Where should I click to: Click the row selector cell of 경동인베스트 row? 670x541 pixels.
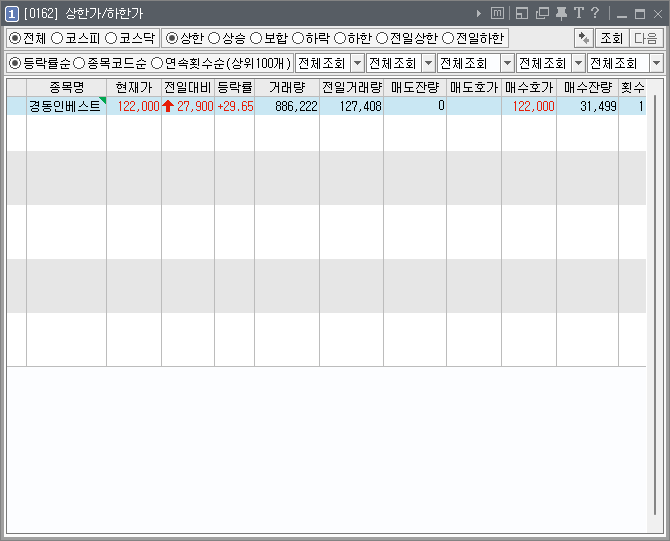(17, 106)
